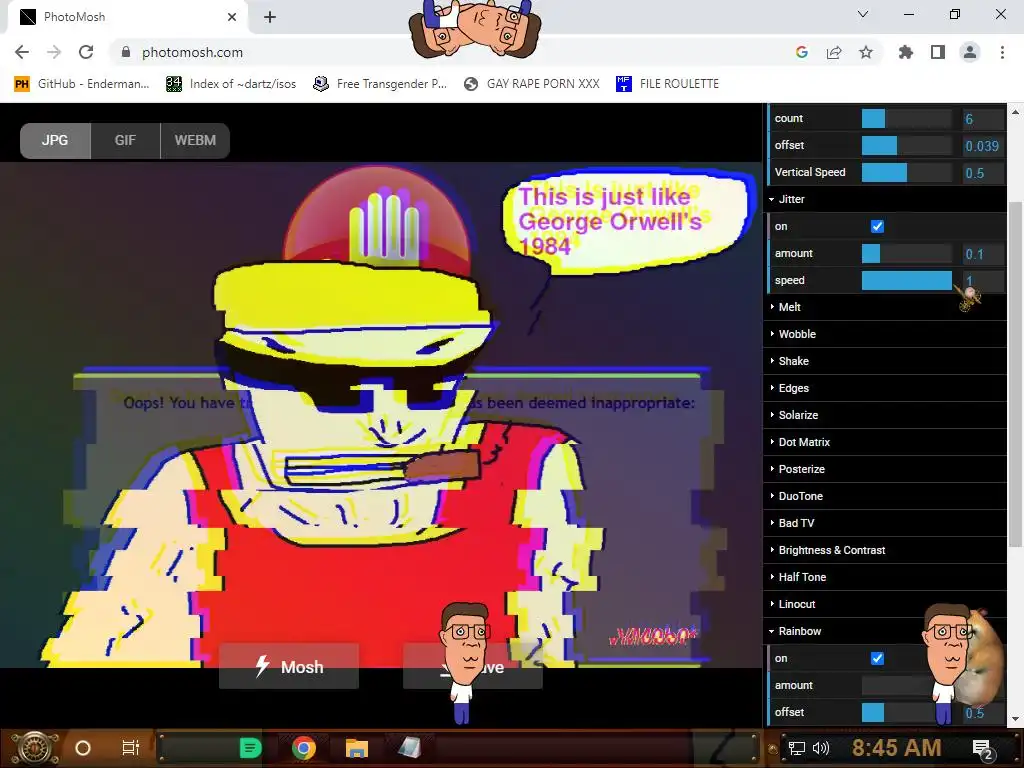This screenshot has height=768, width=1024.
Task: Adjust the Jitter amount slider
Action: coord(906,253)
